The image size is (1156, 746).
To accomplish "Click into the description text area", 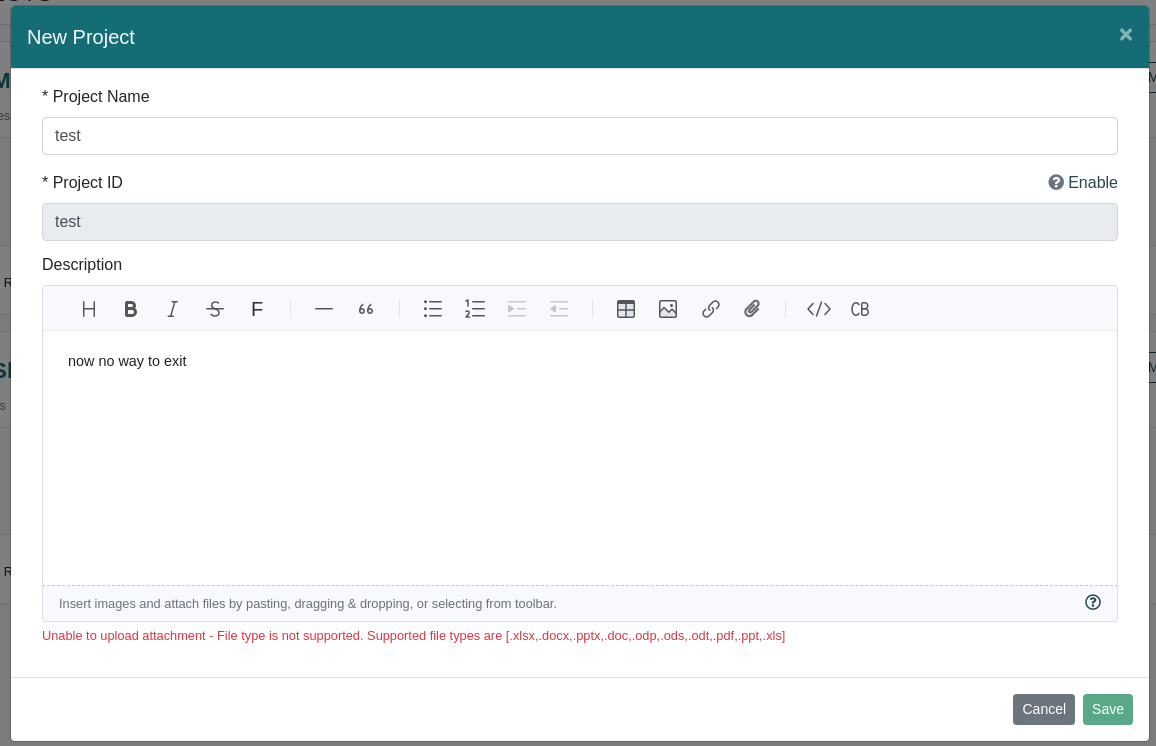I will (x=579, y=457).
